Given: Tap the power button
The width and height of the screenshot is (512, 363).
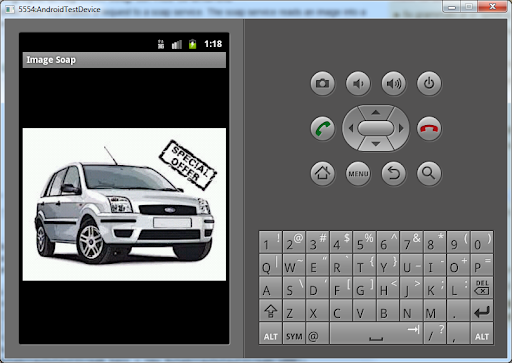Looking at the screenshot, I should click(x=429, y=83).
